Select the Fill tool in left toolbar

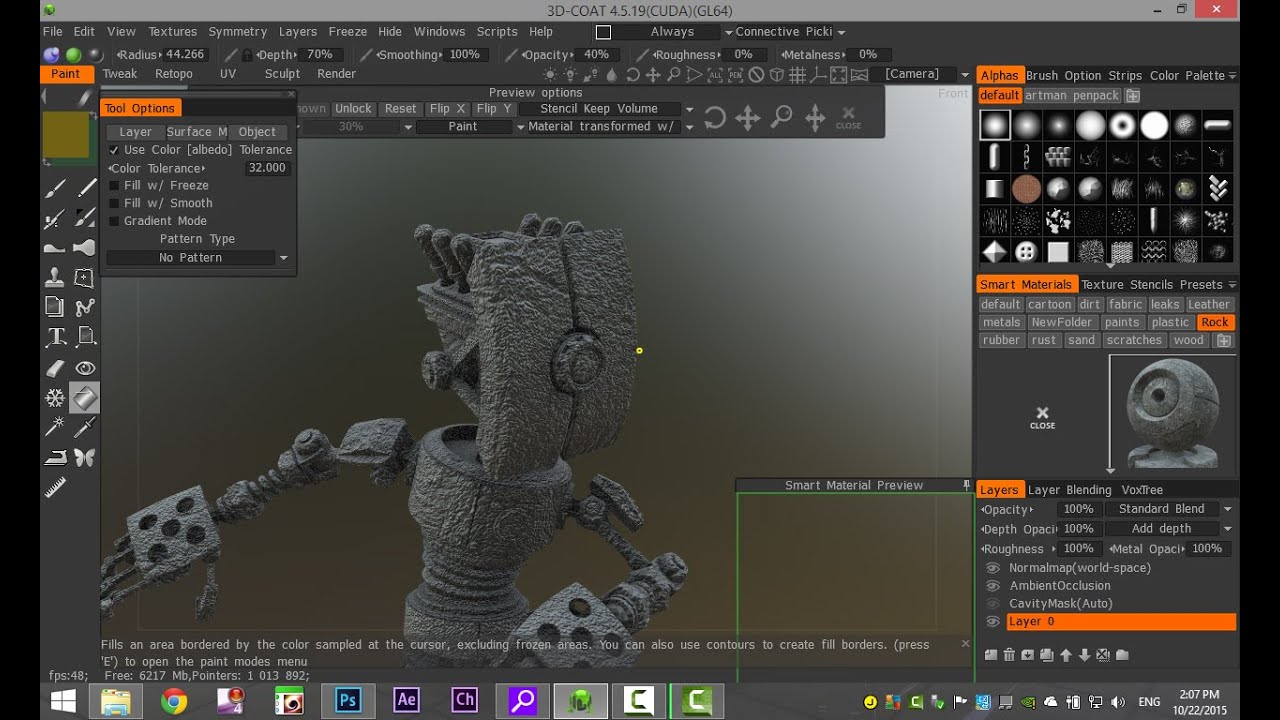click(x=85, y=398)
